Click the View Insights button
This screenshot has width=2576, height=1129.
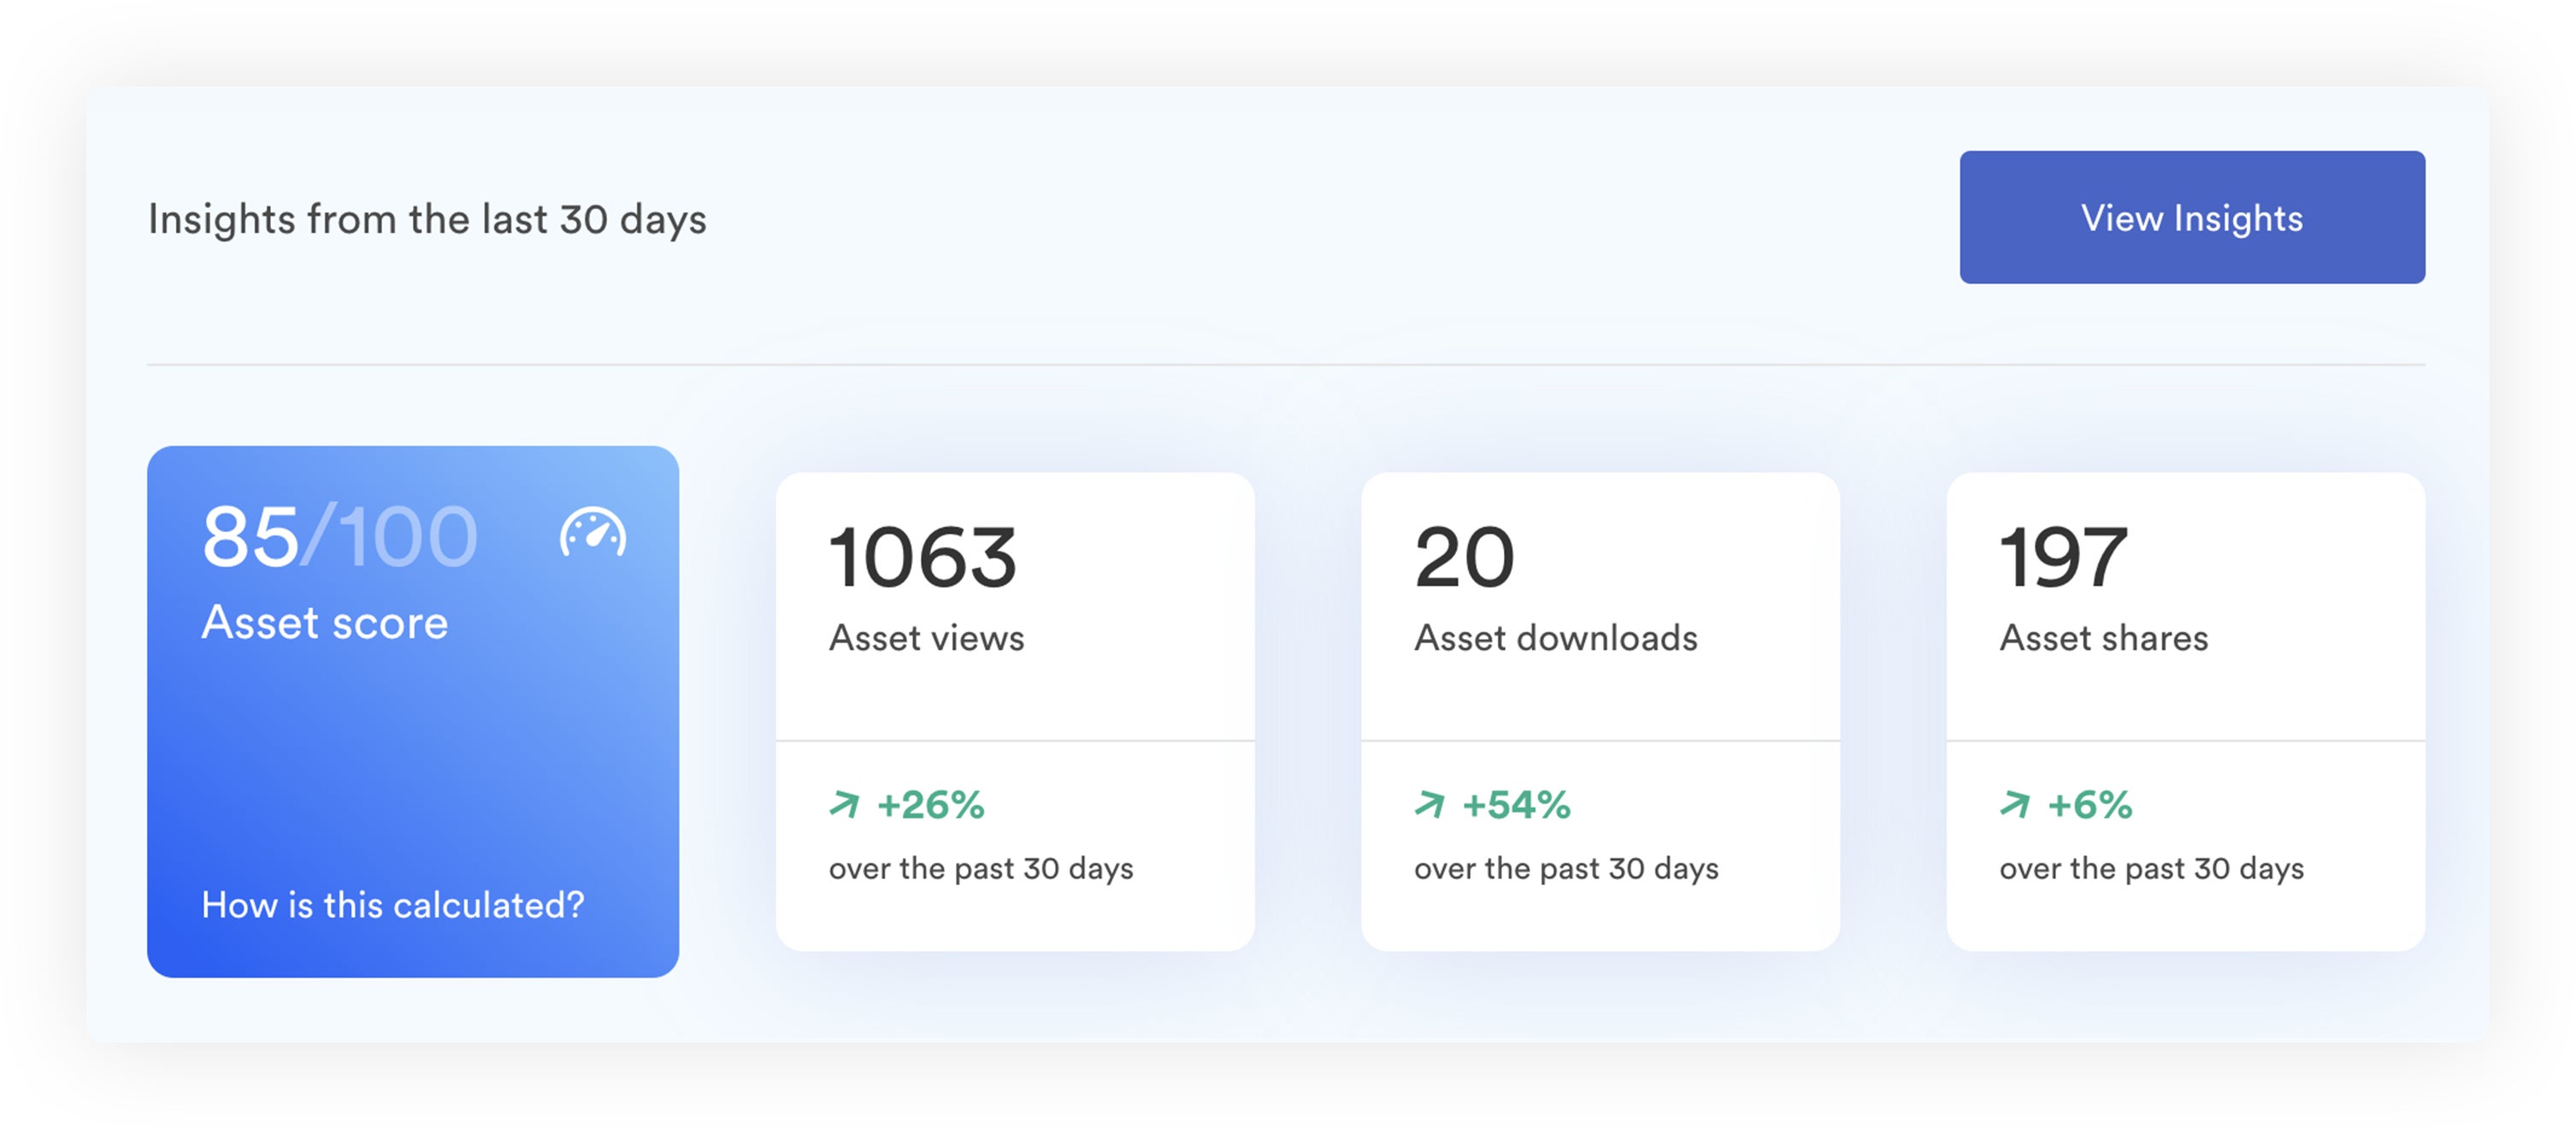2191,217
